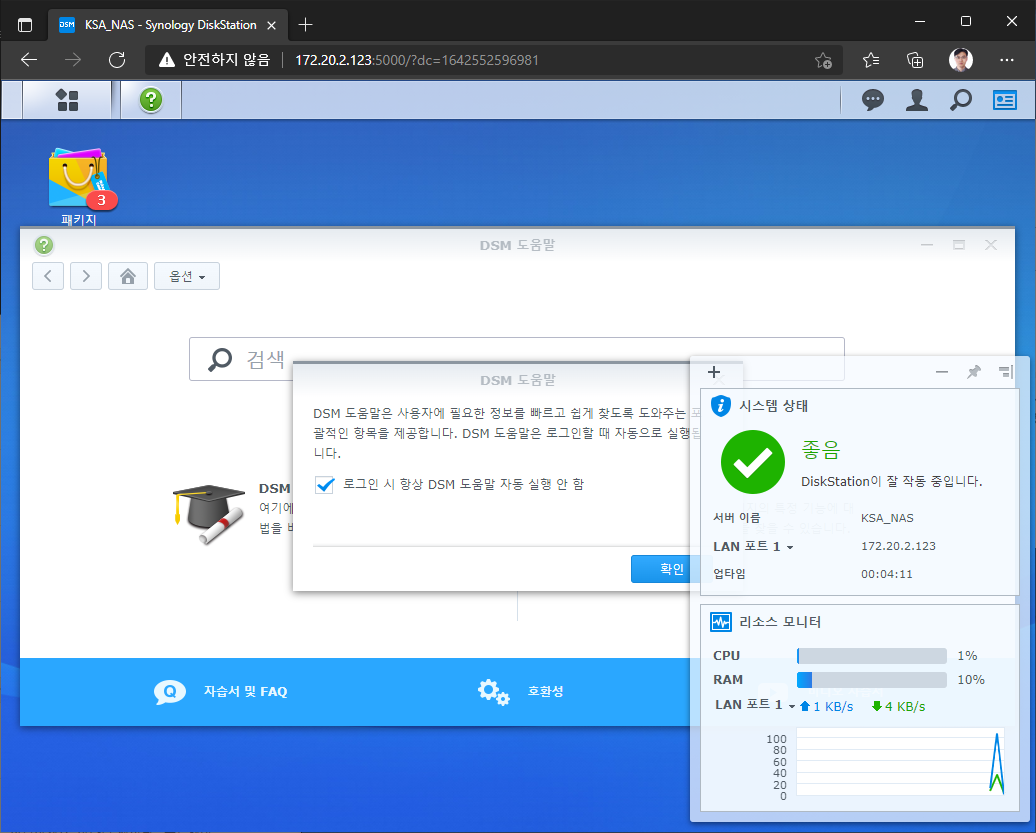Minimize the widget panel
Viewport: 1036px width, 833px height.
pyautogui.click(x=942, y=372)
